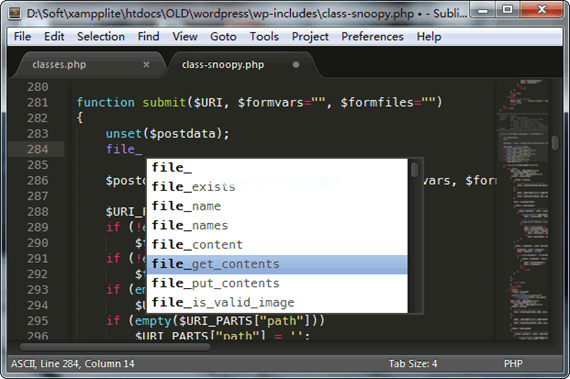Viewport: 570px width, 379px height.
Task: Click the horizontal scrollbar thumb
Action: click(115, 347)
